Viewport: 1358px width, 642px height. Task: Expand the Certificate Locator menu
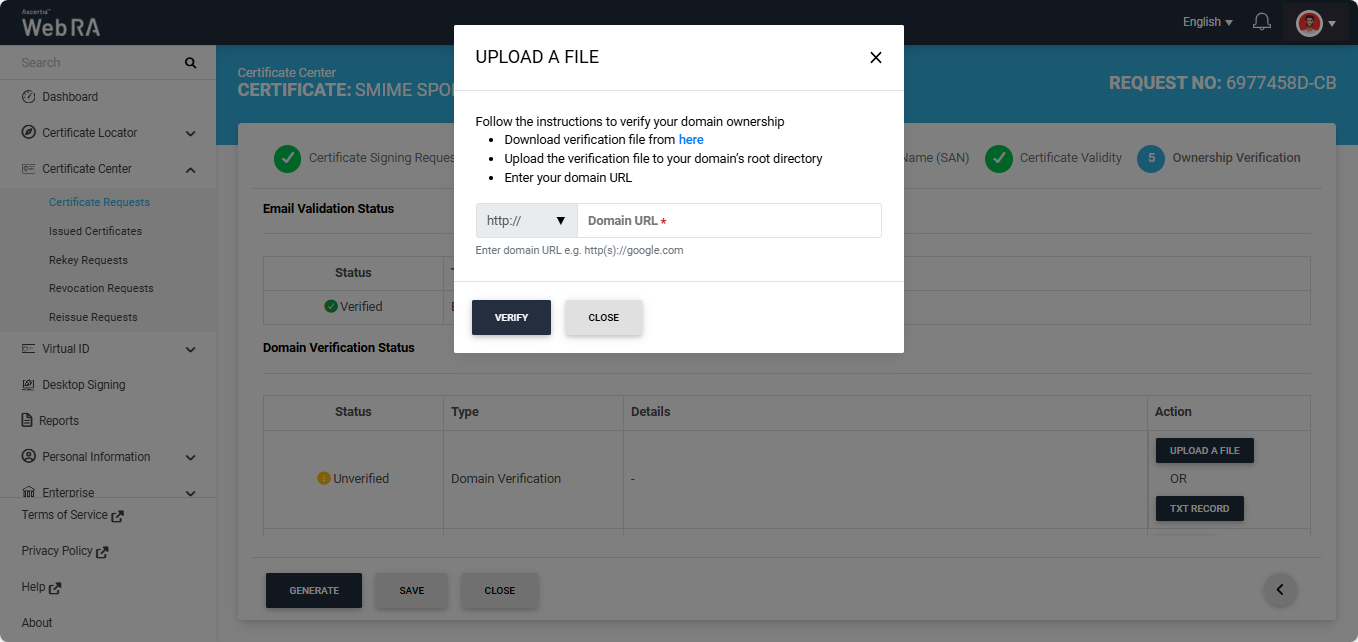pos(190,133)
